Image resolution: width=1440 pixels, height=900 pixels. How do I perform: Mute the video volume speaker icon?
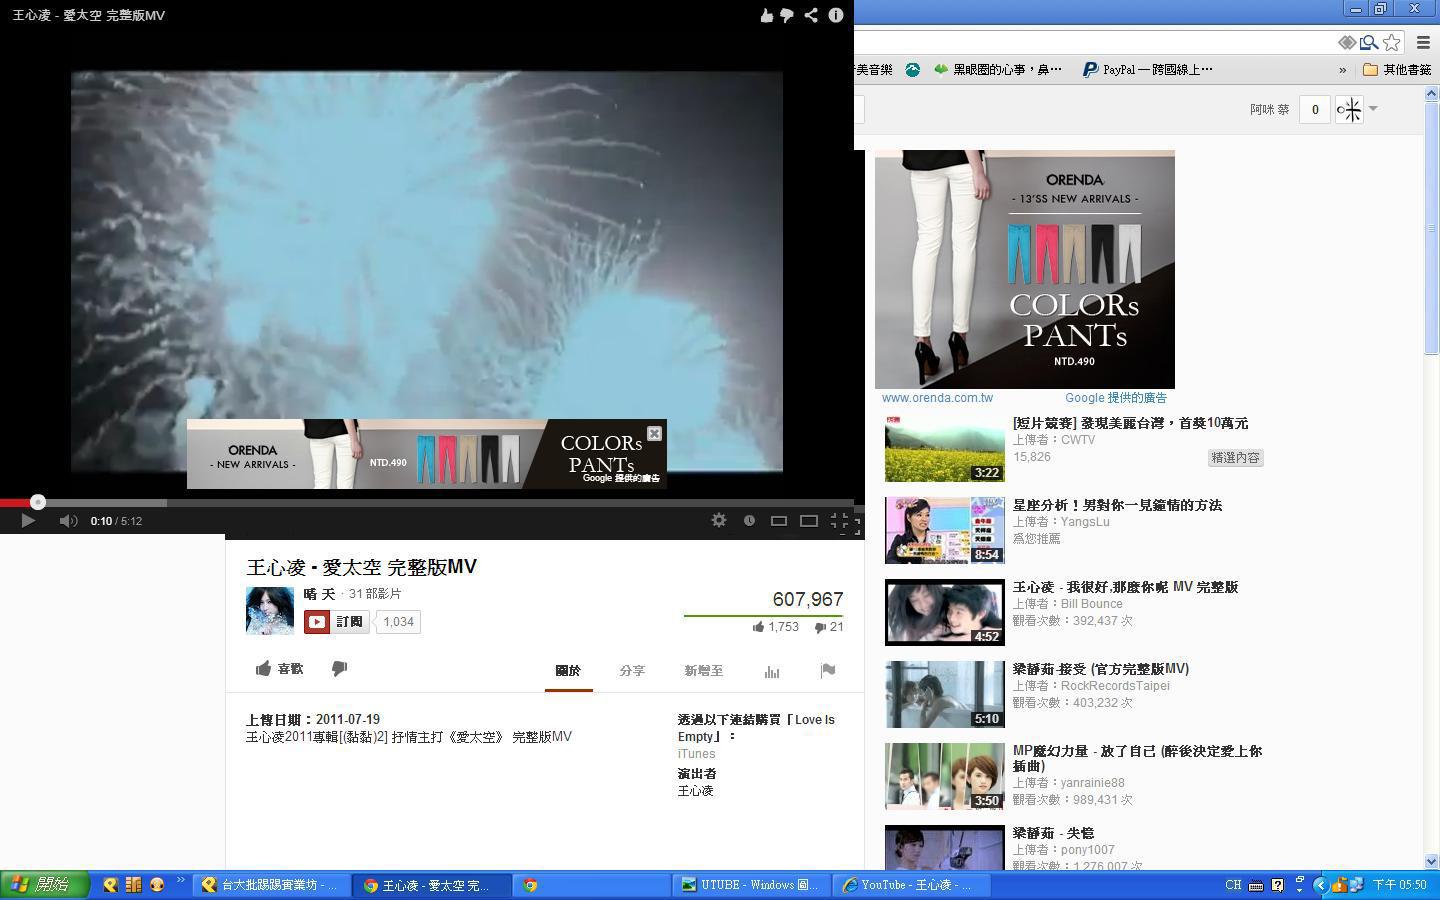[68, 520]
